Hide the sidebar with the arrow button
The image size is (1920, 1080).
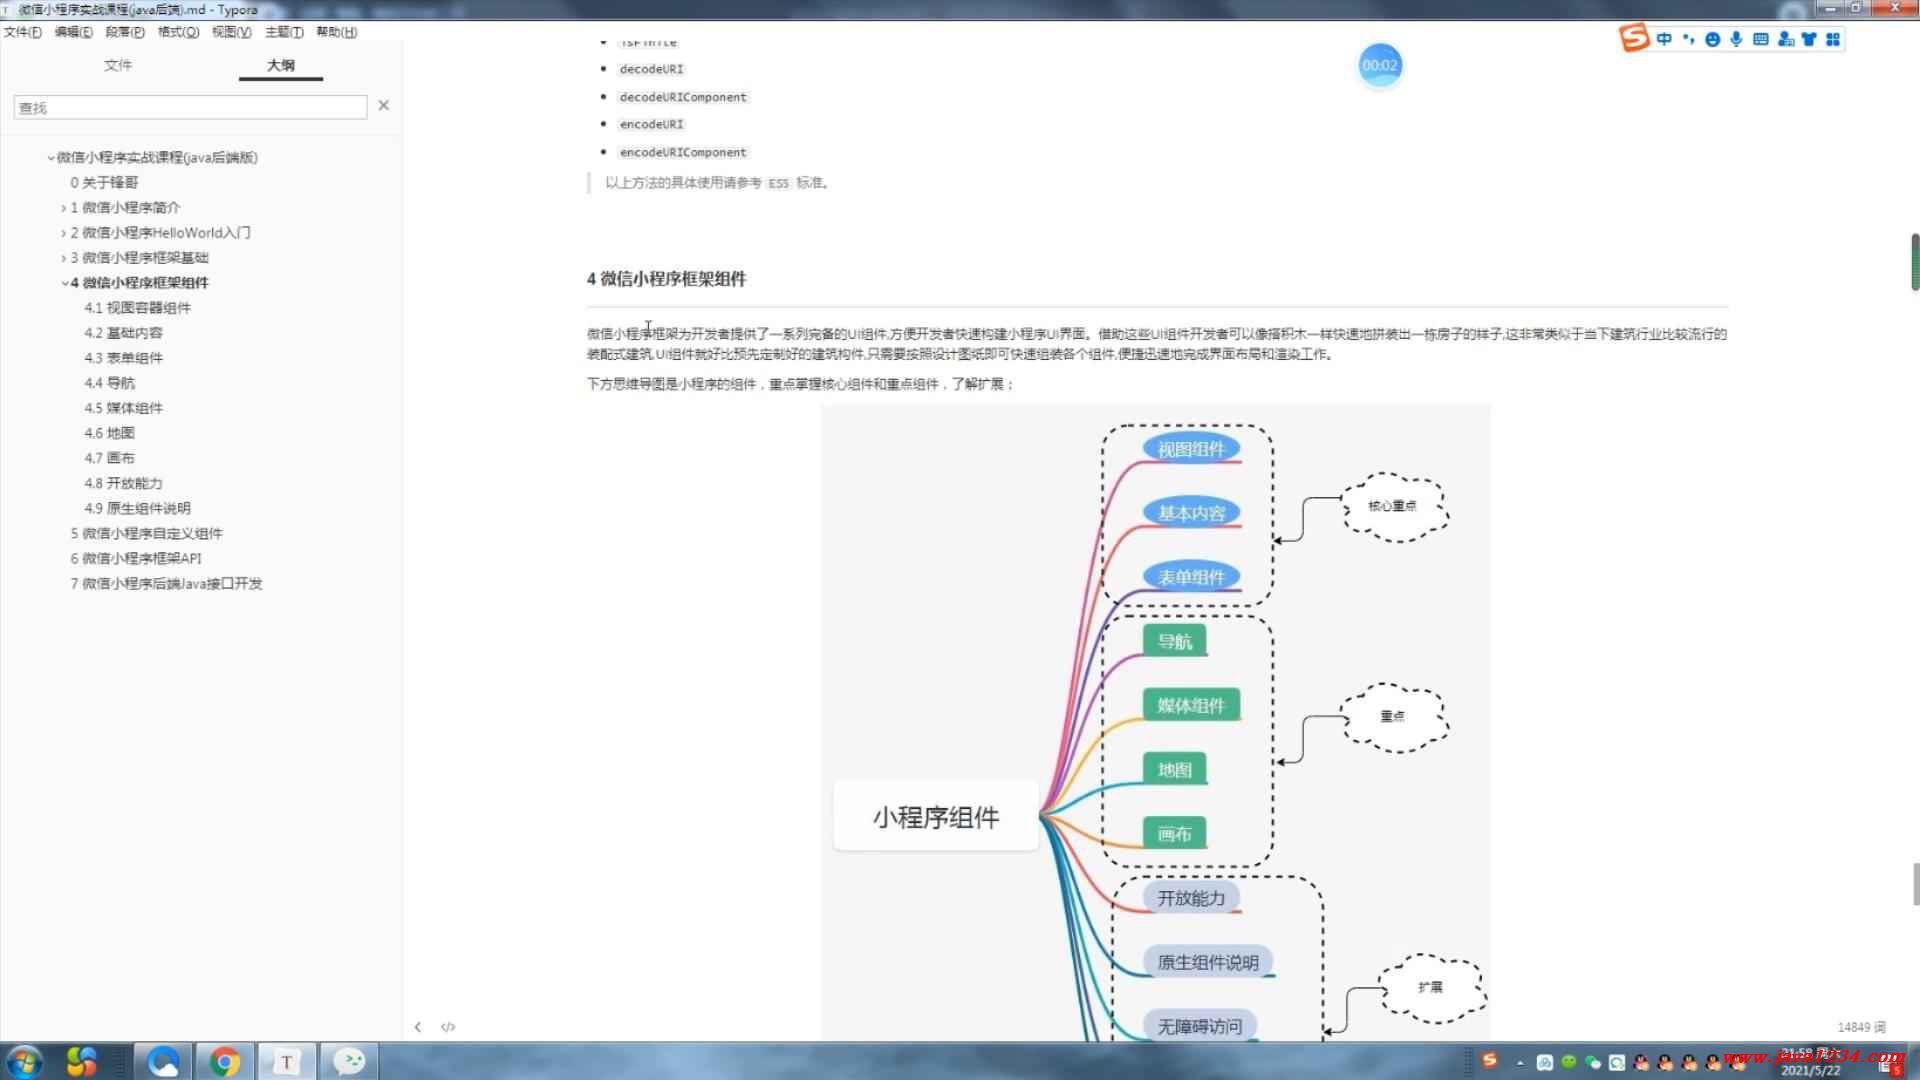(x=418, y=1027)
